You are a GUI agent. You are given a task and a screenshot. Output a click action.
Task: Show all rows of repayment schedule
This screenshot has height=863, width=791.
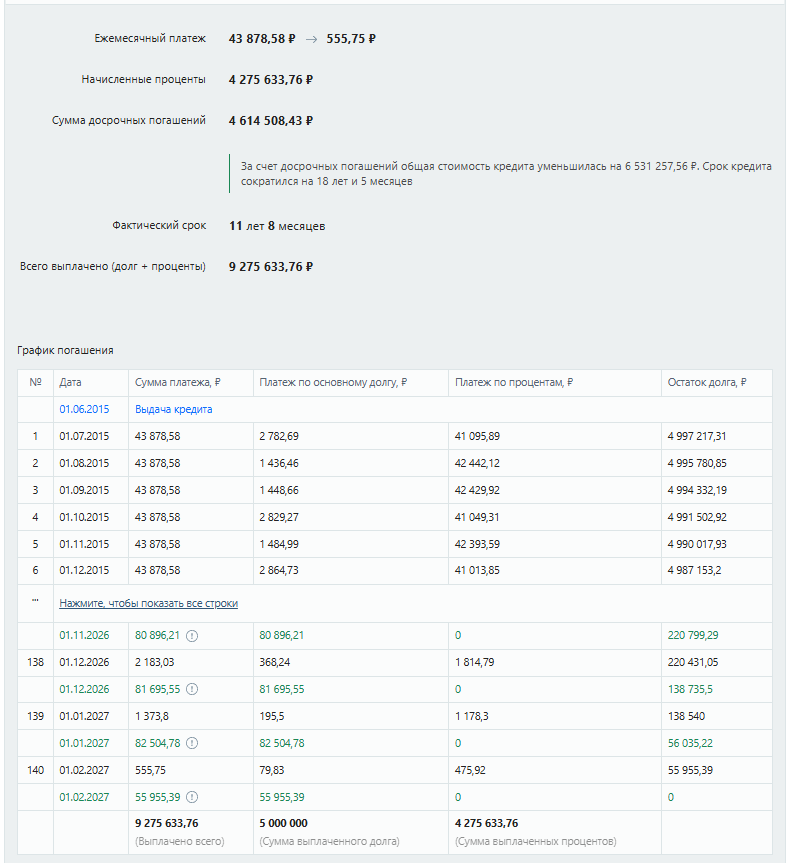pos(149,603)
